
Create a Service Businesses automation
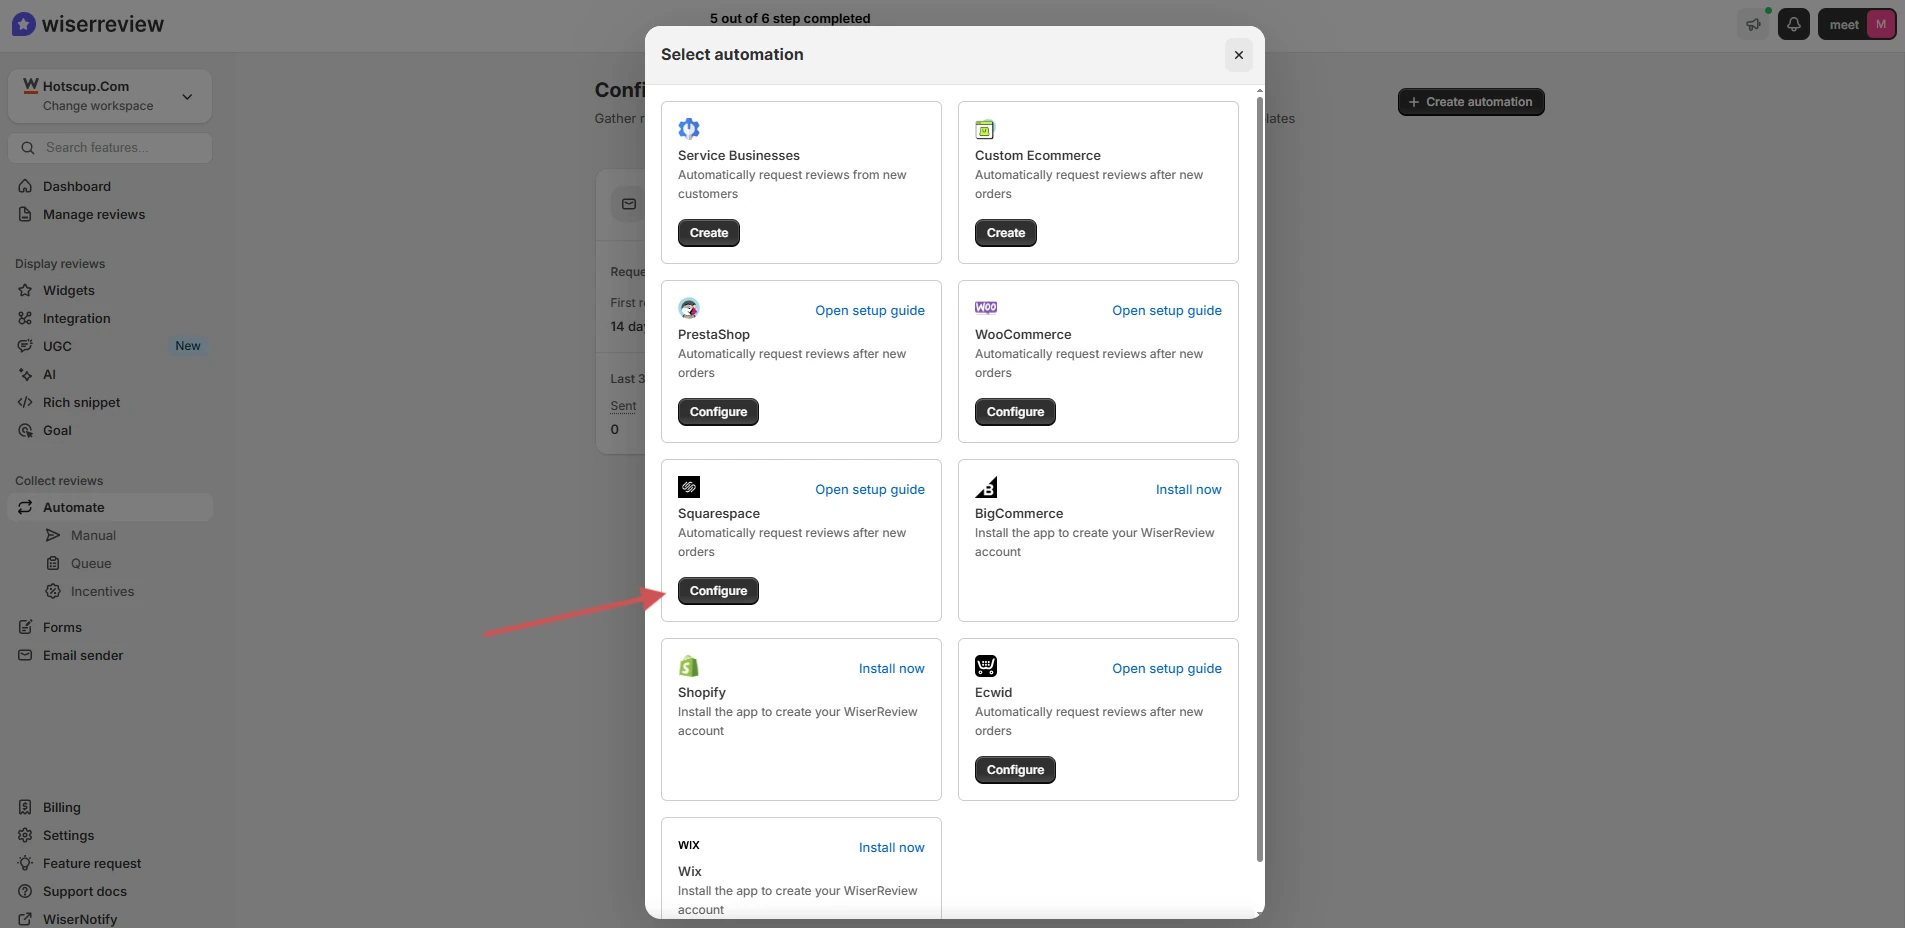tap(709, 233)
